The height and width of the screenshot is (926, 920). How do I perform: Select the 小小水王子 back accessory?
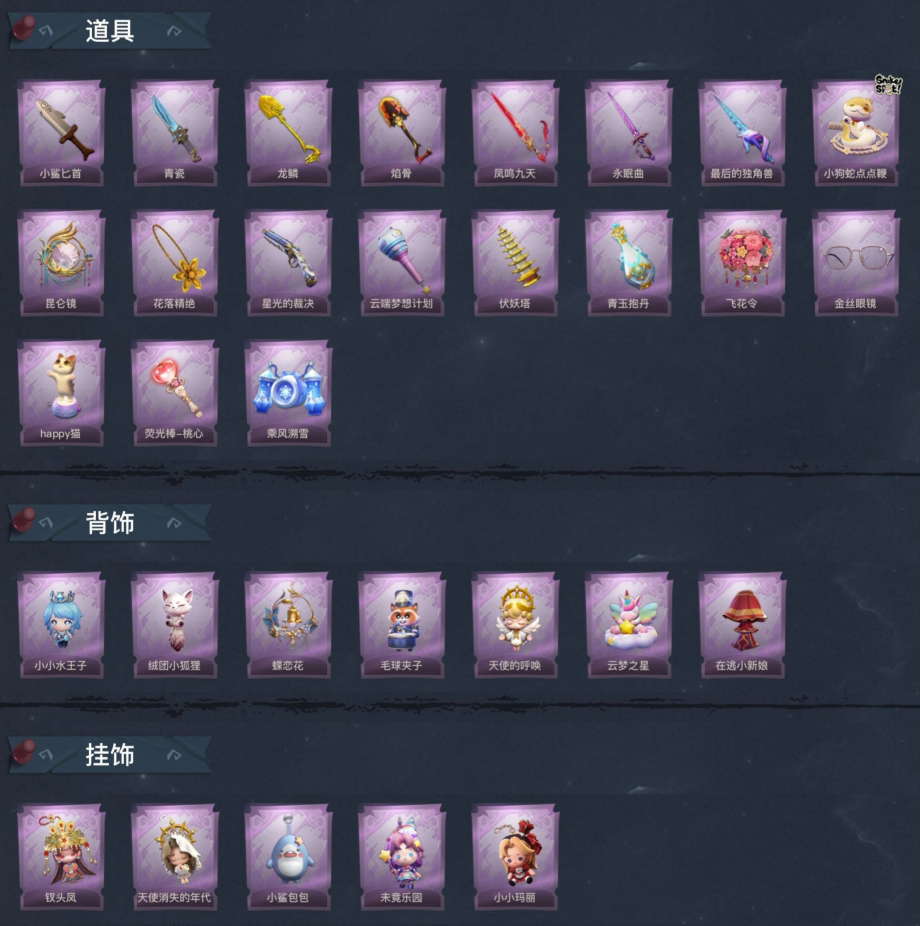coord(61,625)
